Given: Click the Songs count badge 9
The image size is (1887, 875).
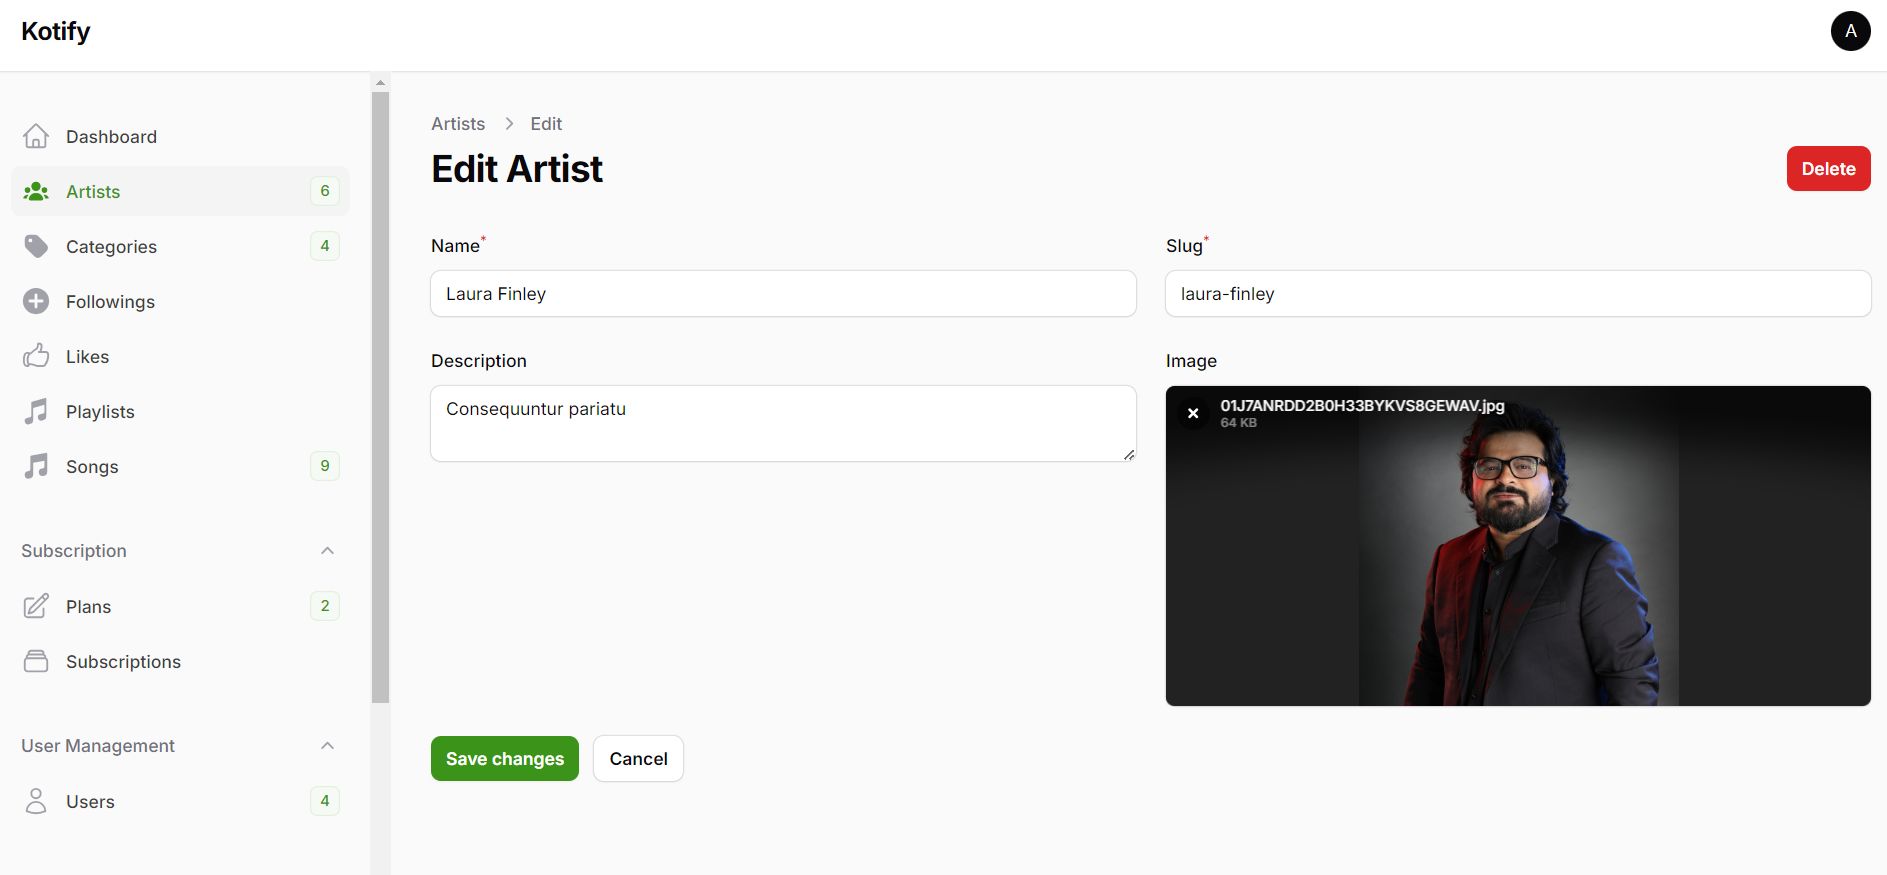Looking at the screenshot, I should coord(325,466).
